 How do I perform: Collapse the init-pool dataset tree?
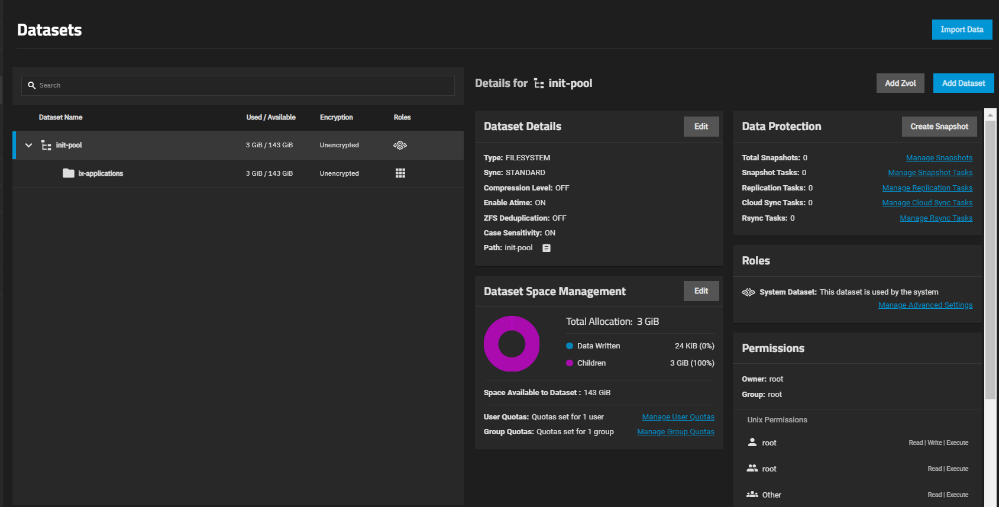[x=28, y=145]
